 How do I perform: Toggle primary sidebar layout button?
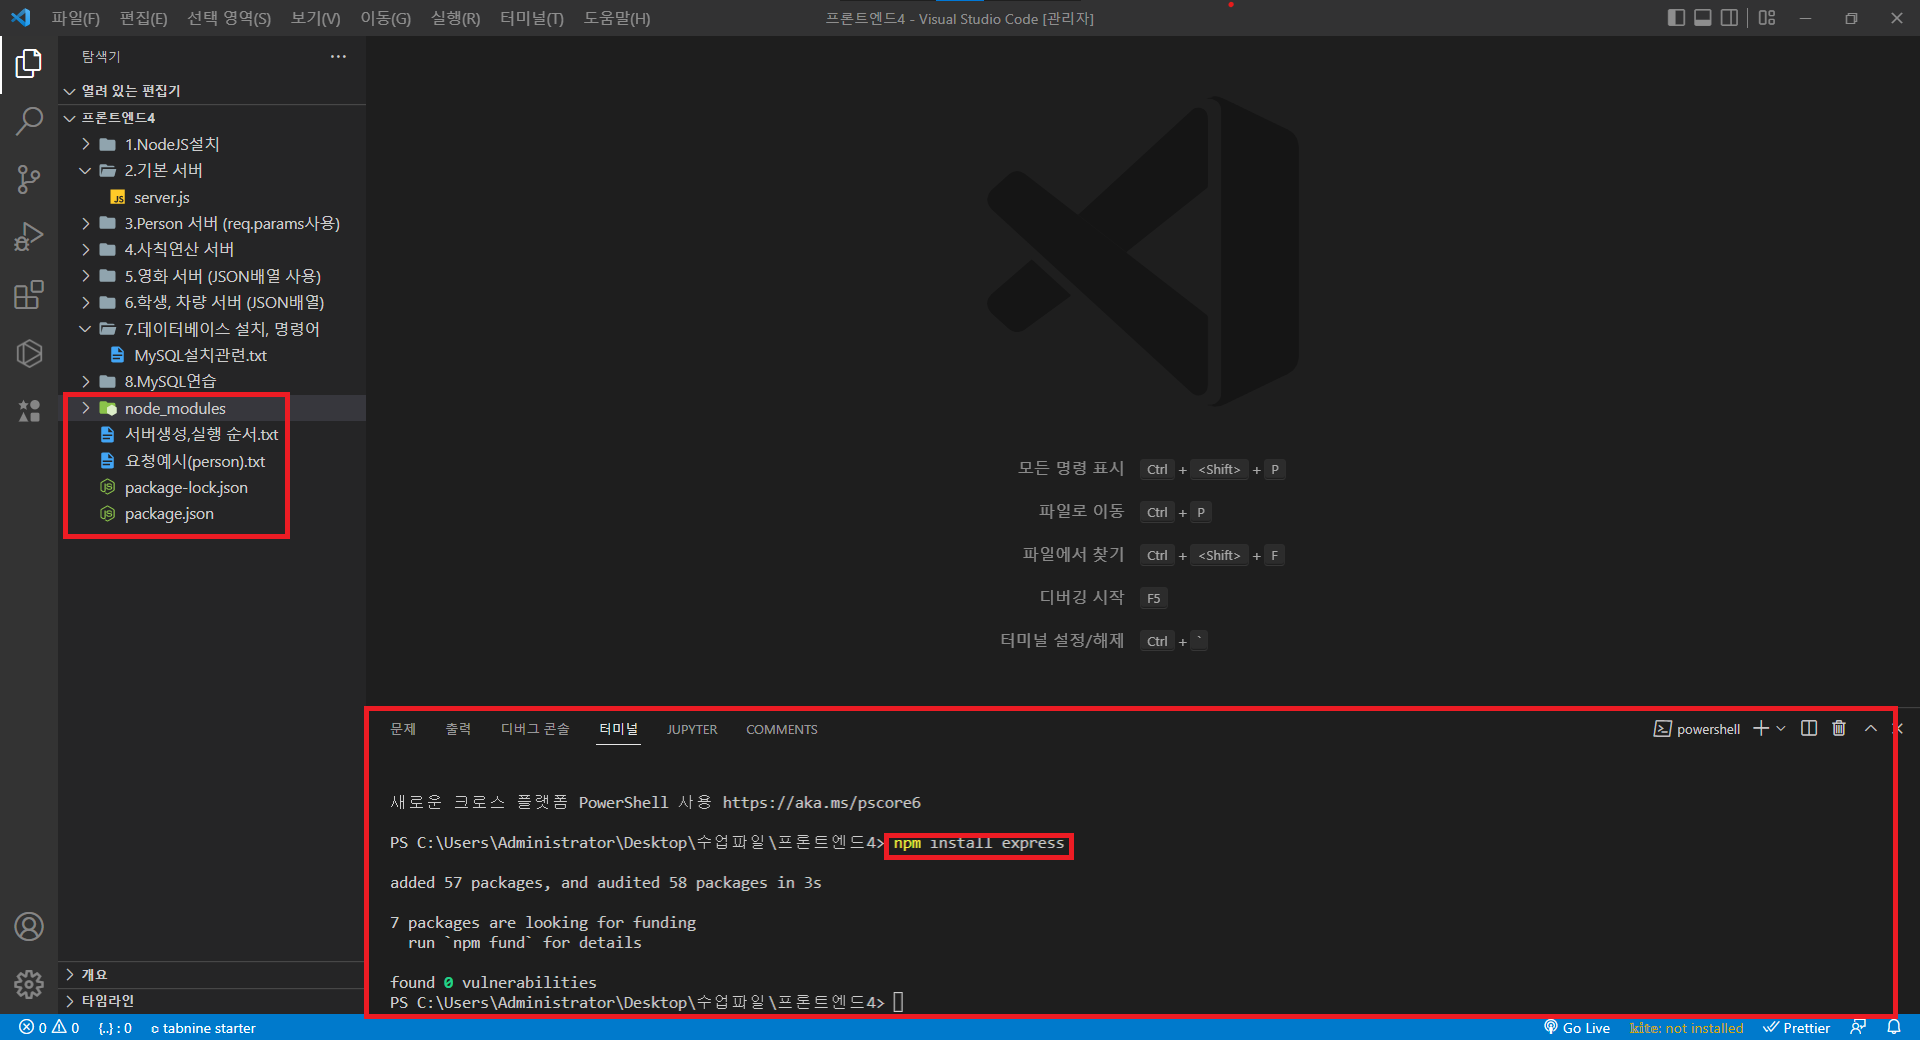click(1677, 18)
